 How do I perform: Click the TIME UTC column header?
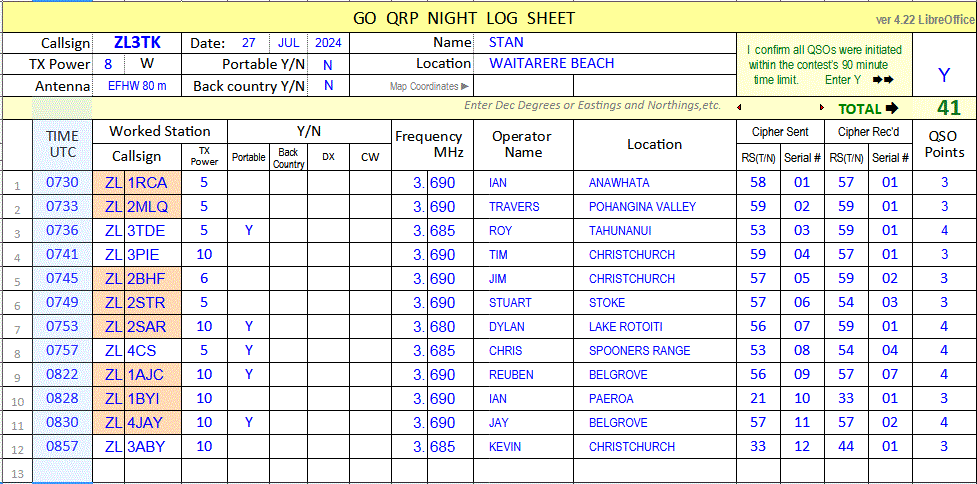(62, 145)
